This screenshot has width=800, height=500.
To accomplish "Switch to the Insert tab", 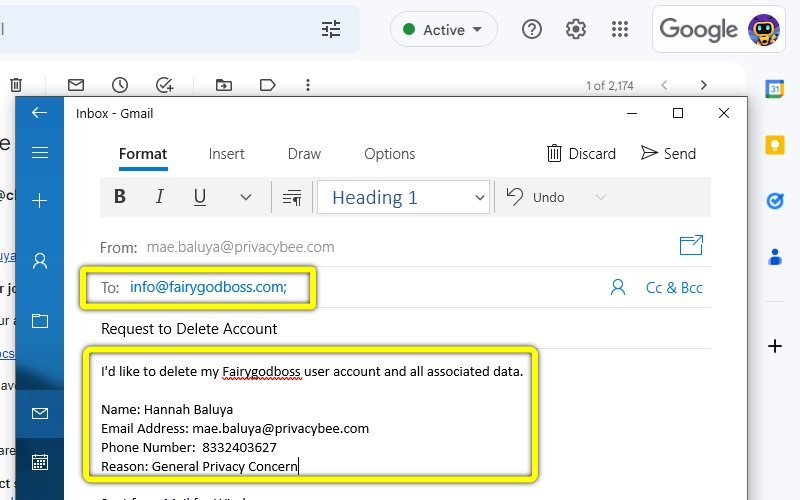I will (226, 154).
